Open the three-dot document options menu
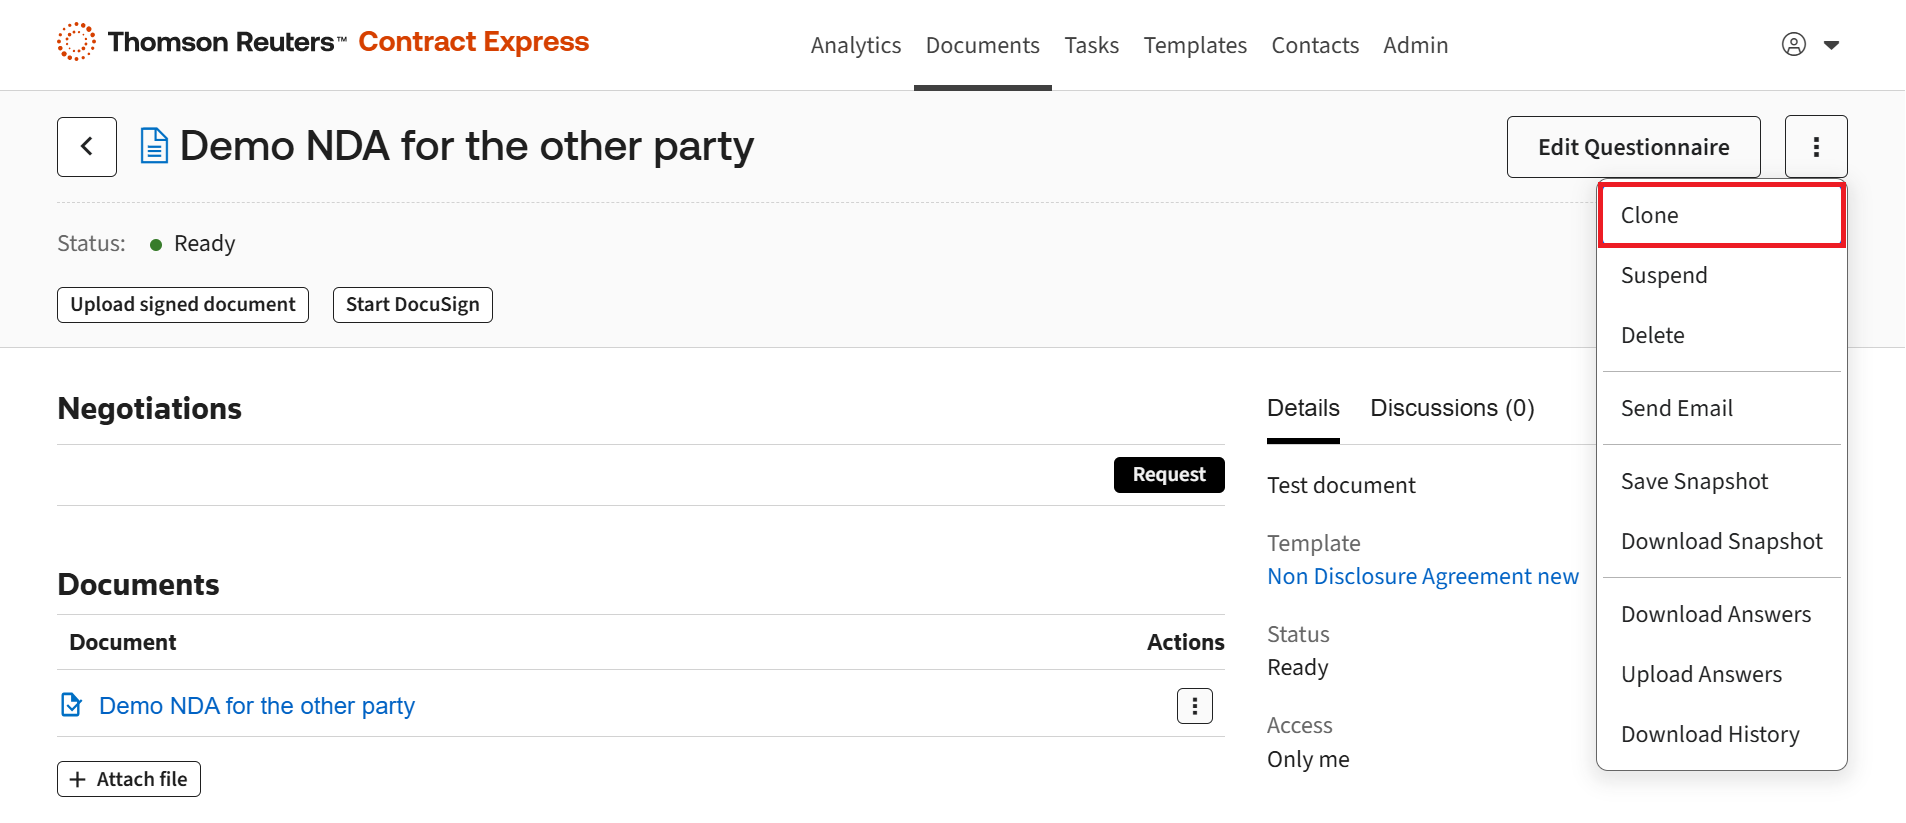Screen dimensions: 1906x823 [x=1816, y=147]
